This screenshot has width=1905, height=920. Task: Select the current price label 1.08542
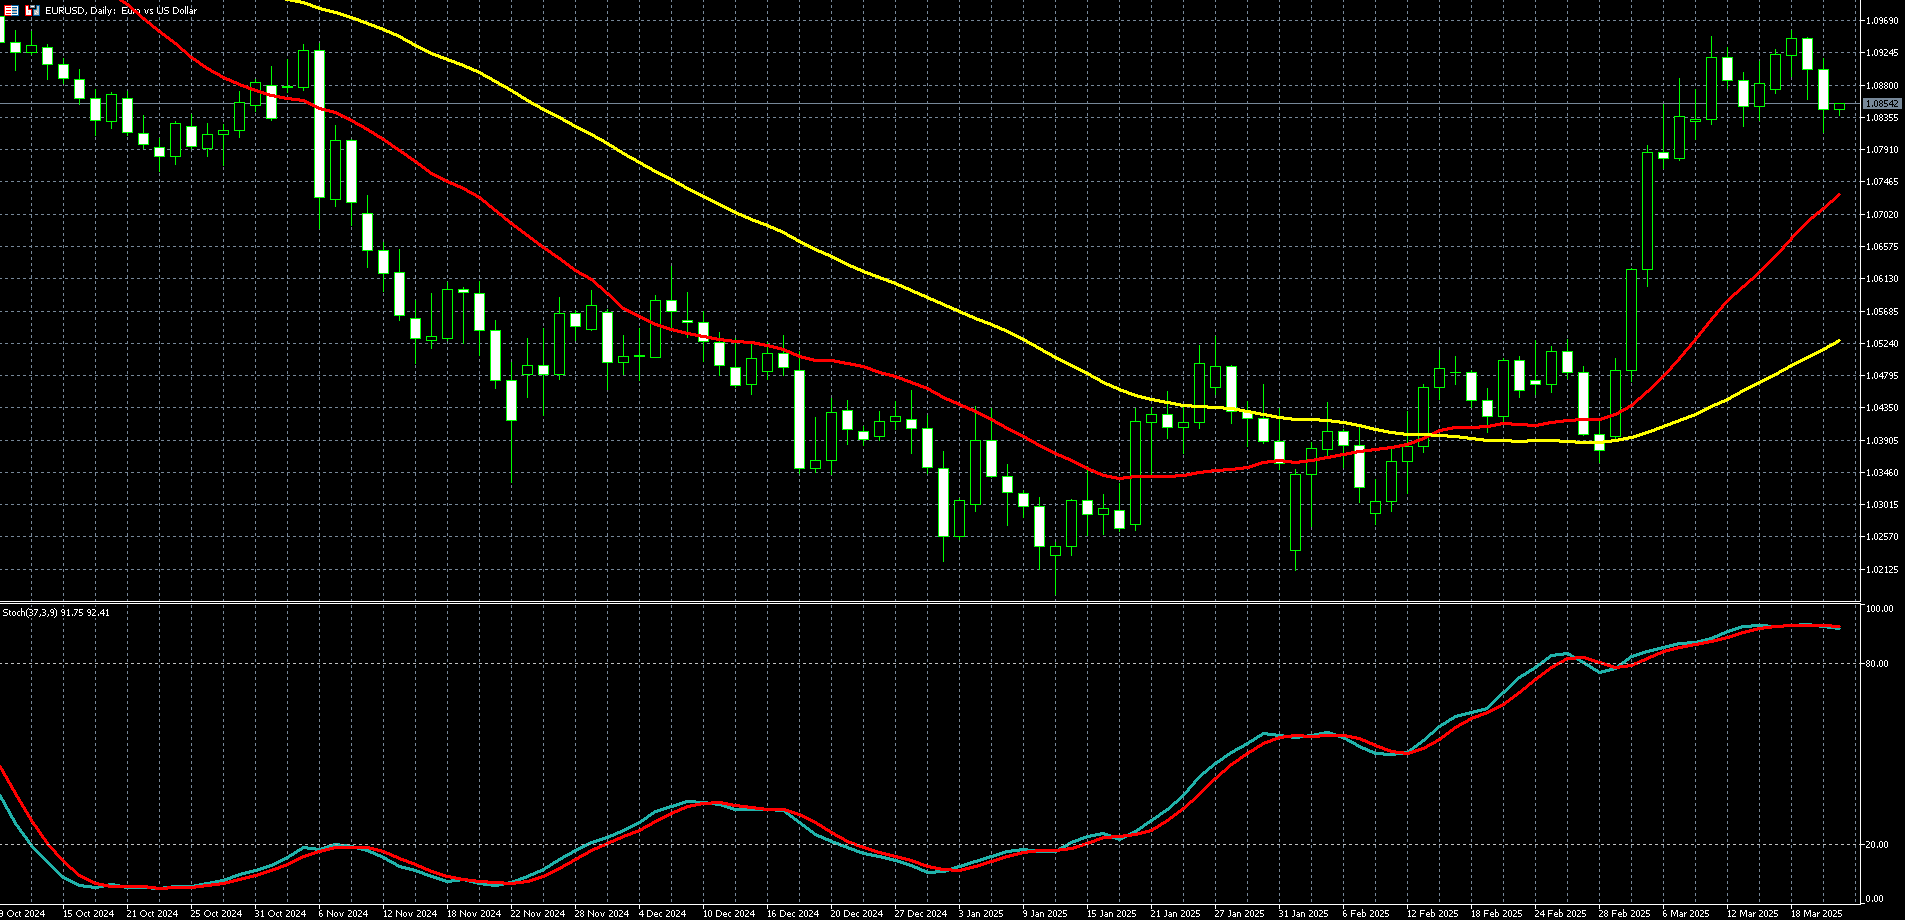(x=1881, y=104)
